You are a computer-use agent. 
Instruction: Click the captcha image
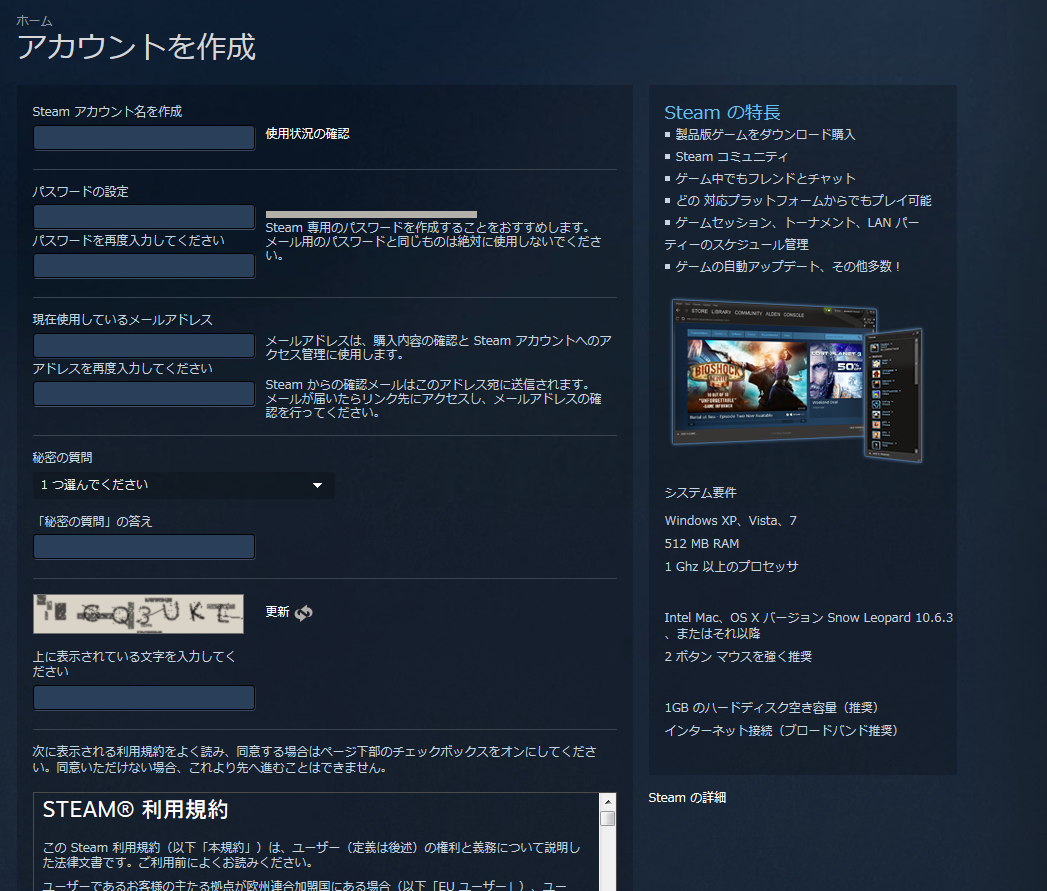point(138,614)
